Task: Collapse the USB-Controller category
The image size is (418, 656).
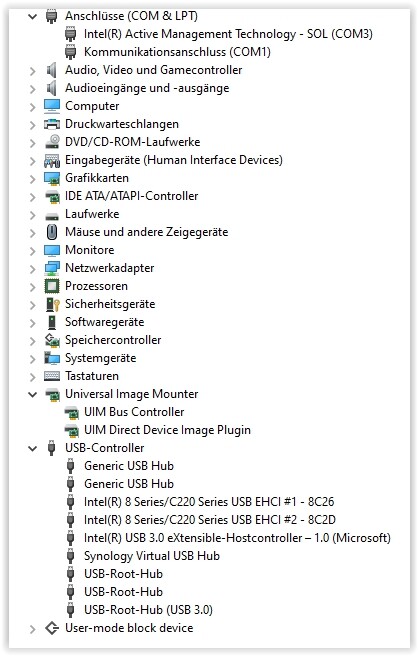Action: coord(32,448)
